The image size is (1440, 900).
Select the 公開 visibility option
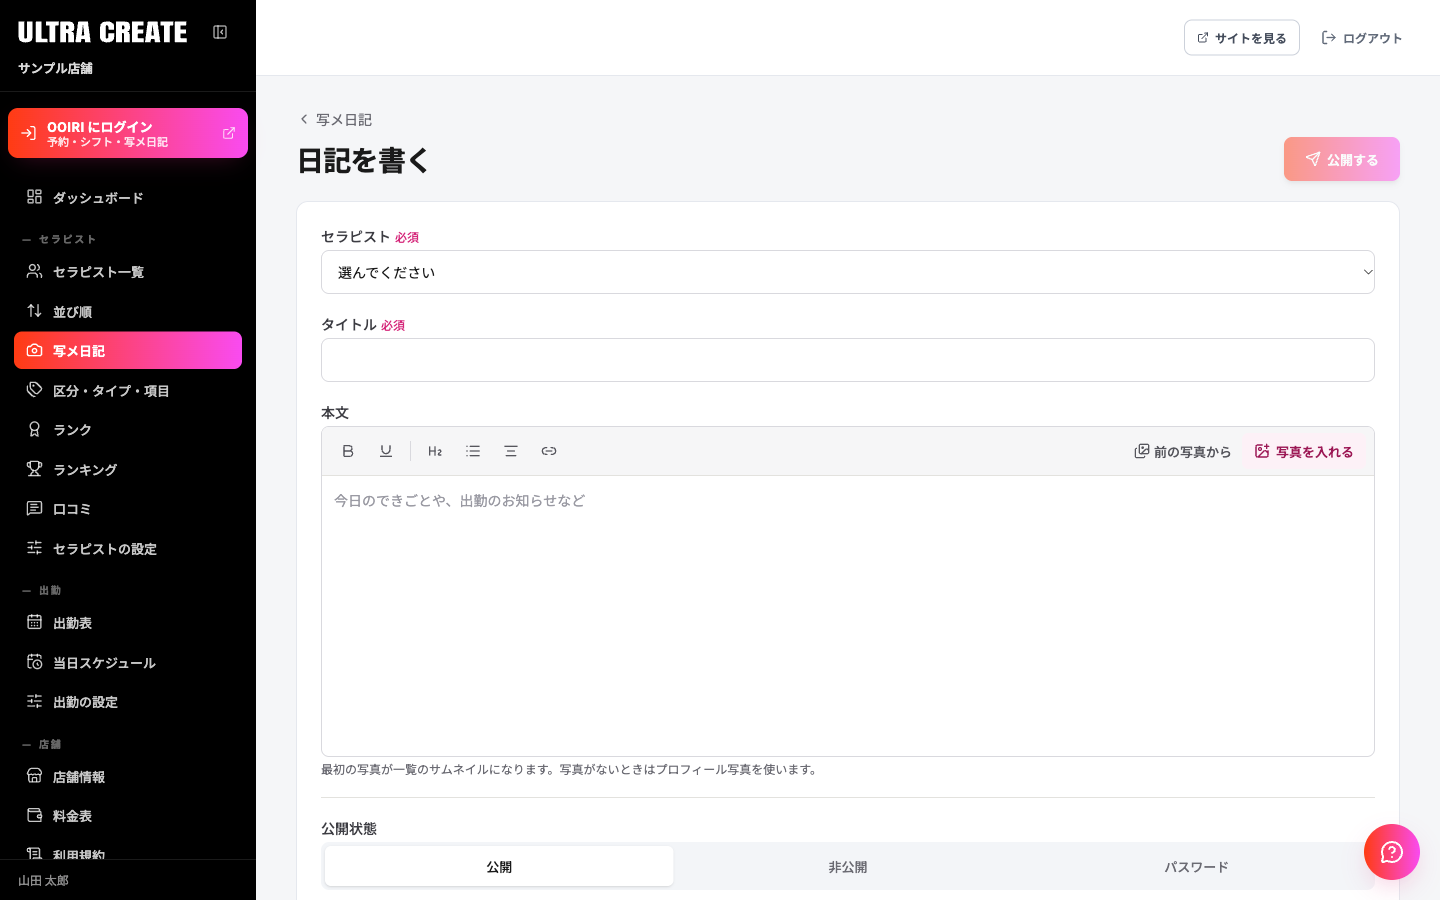pyautogui.click(x=499, y=866)
